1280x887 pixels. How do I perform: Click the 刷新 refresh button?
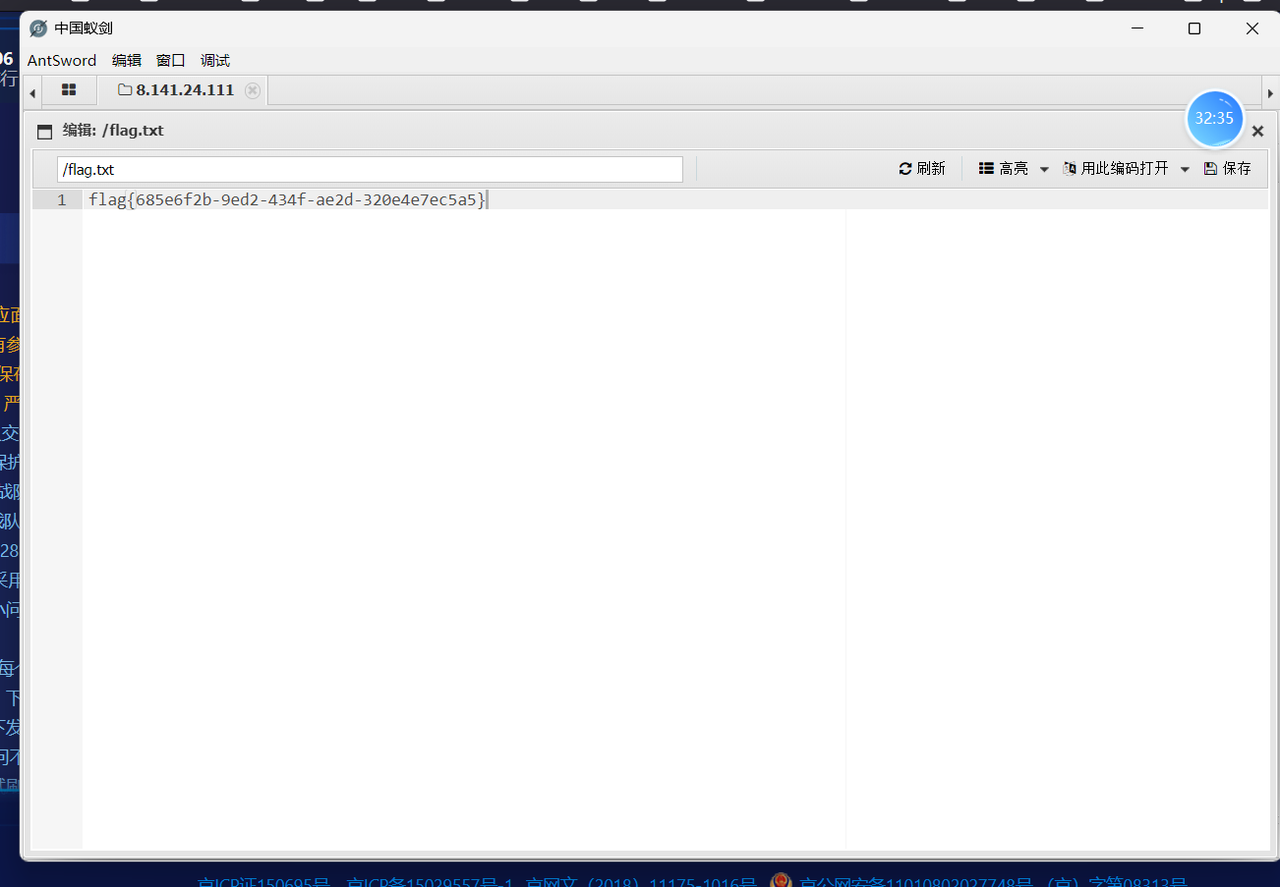click(x=922, y=168)
